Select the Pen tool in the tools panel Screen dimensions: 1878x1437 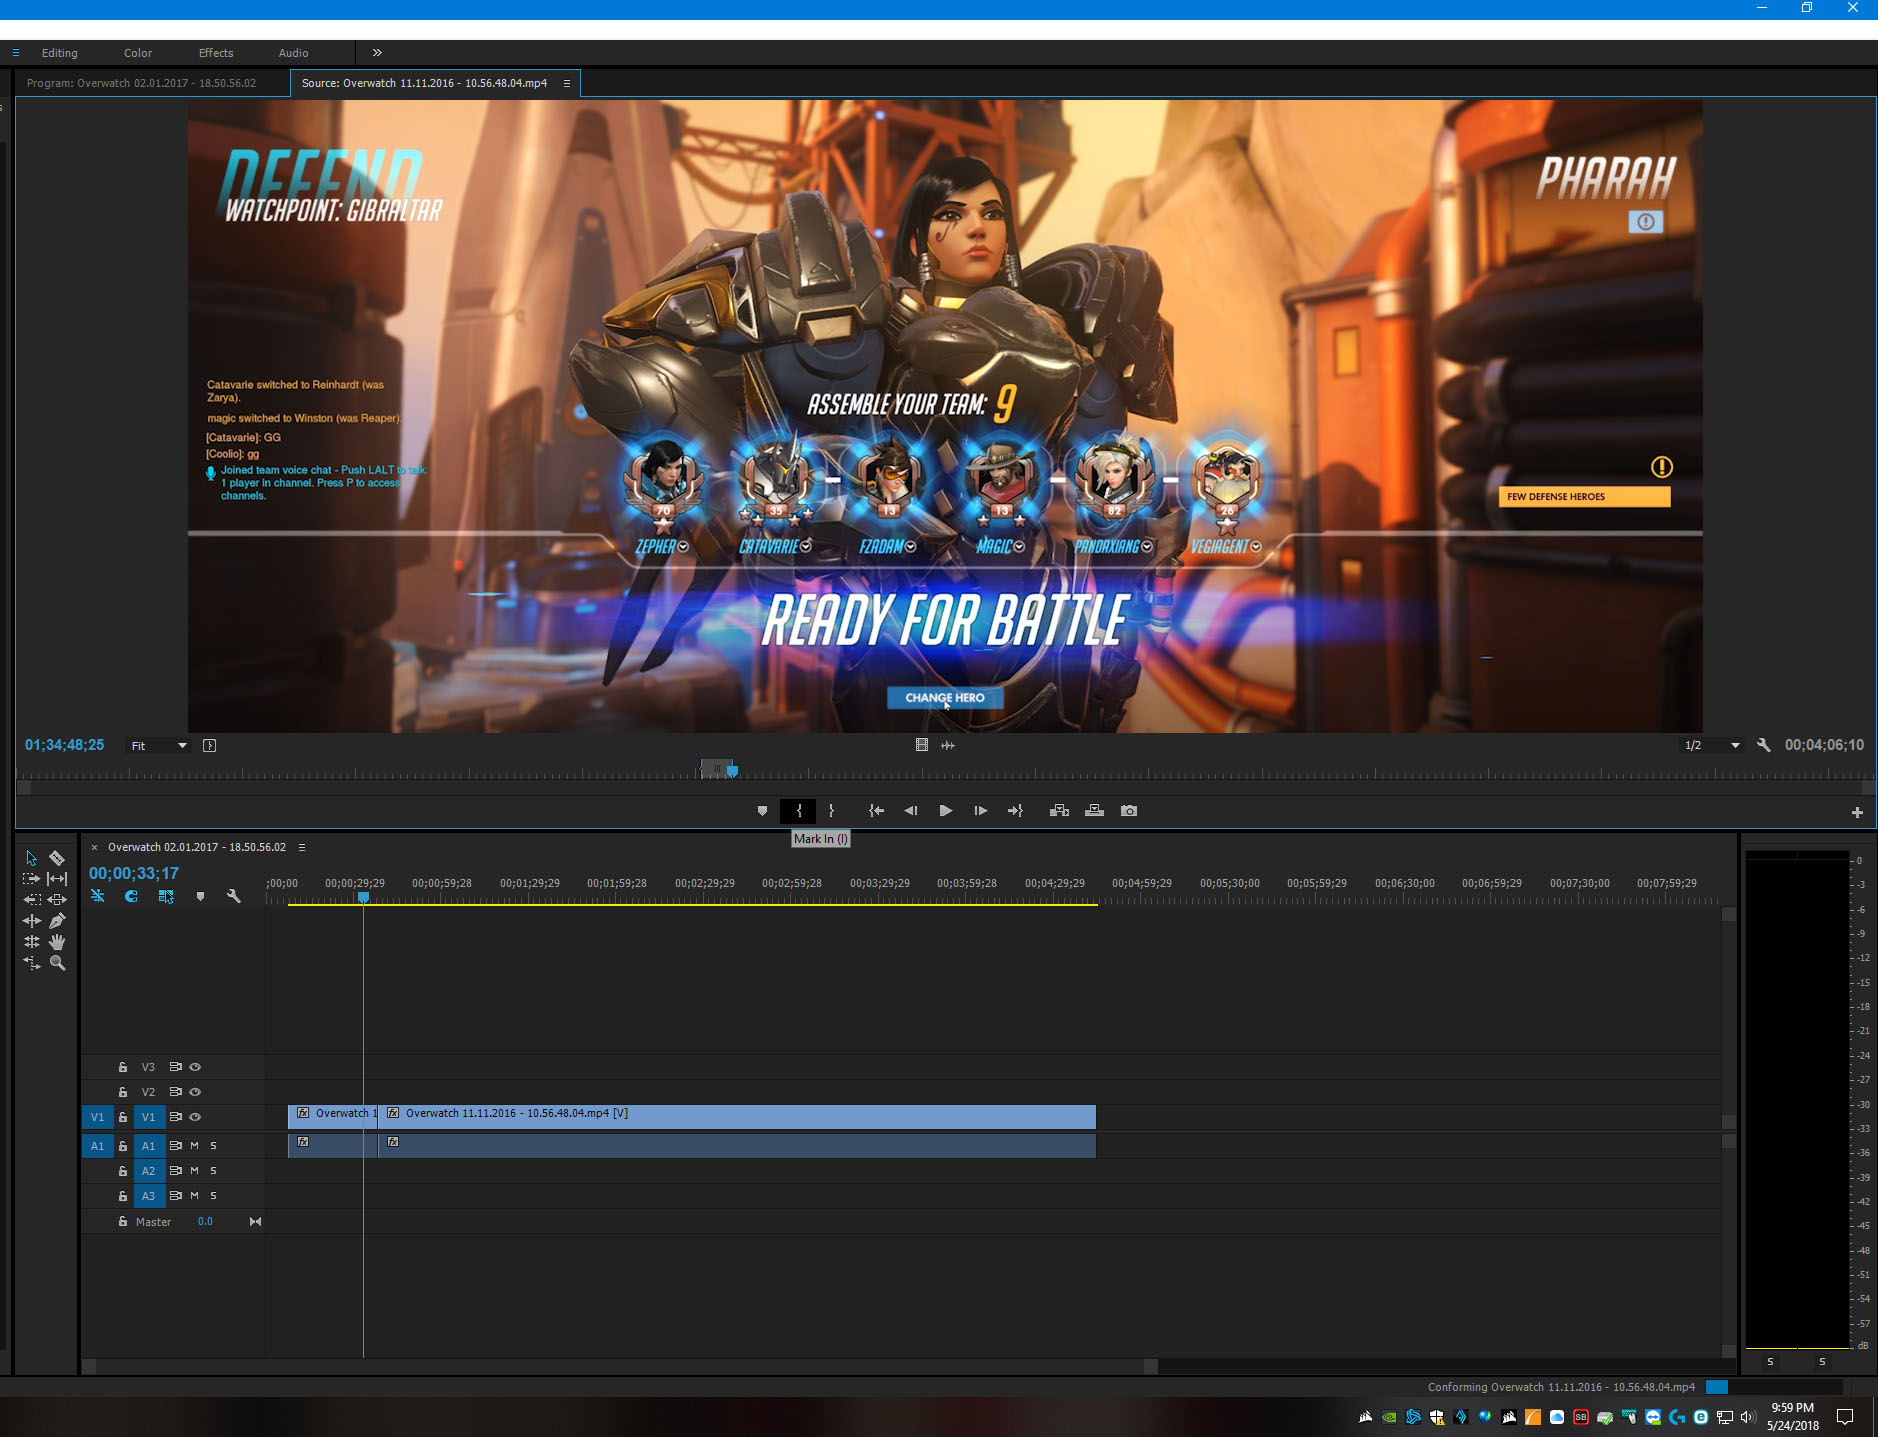57,921
